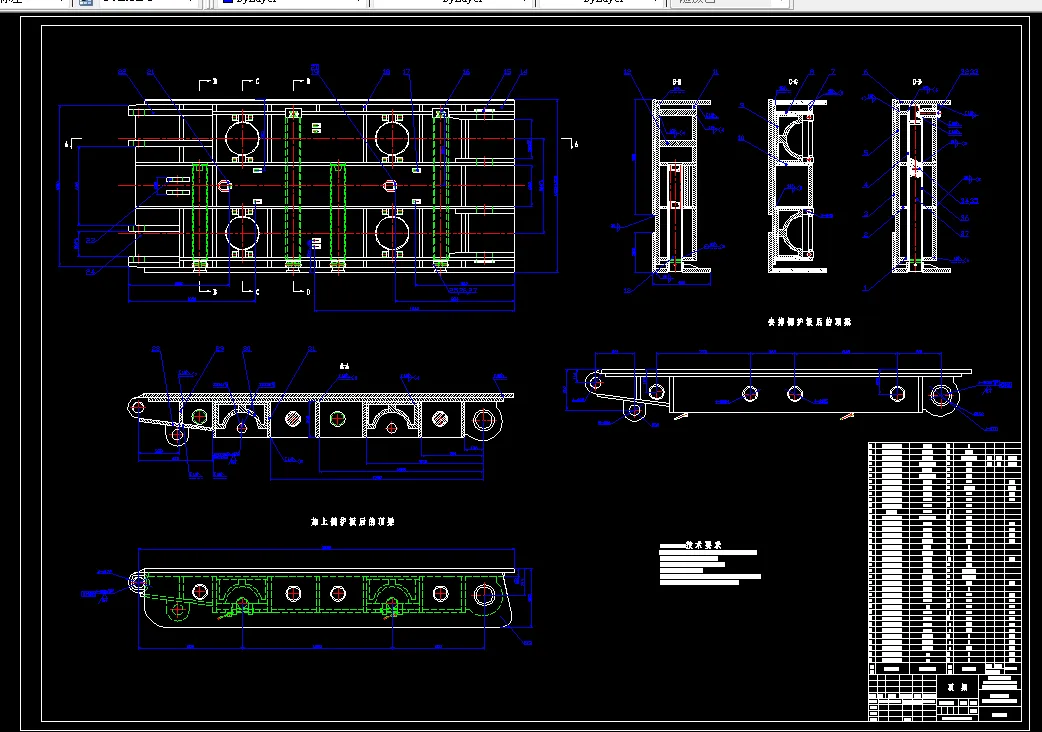Image resolution: width=1042 pixels, height=732 pixels.
Task: Select callout number 37 beside D-D section
Action: (x=964, y=234)
